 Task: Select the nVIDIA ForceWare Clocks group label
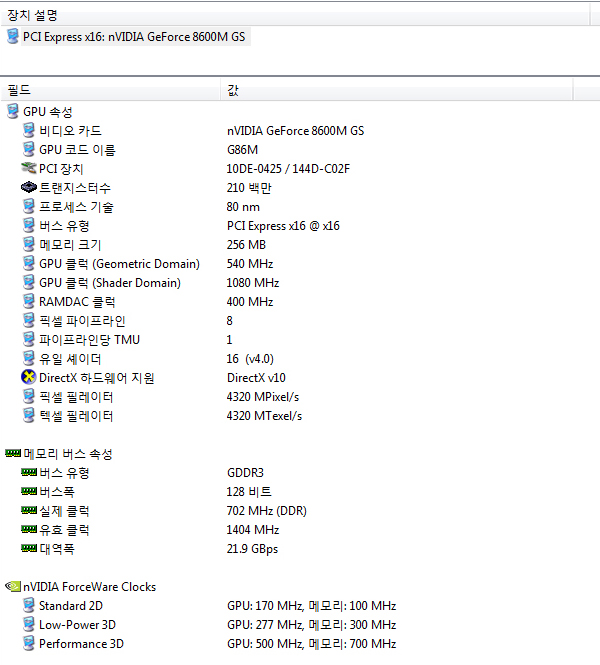coord(89,587)
